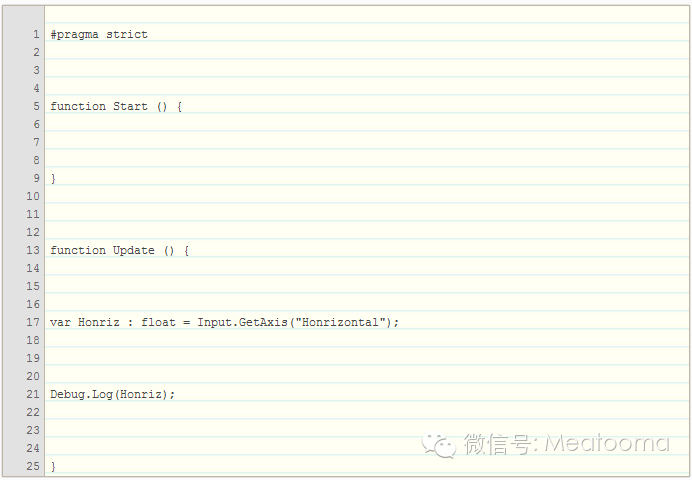
Task: Click the '#pragma strict' code line
Action: [x=99, y=34]
